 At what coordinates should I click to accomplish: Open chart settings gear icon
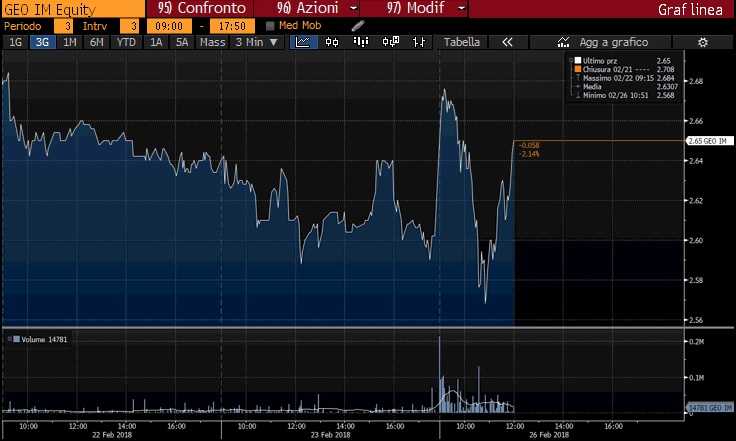coord(703,42)
